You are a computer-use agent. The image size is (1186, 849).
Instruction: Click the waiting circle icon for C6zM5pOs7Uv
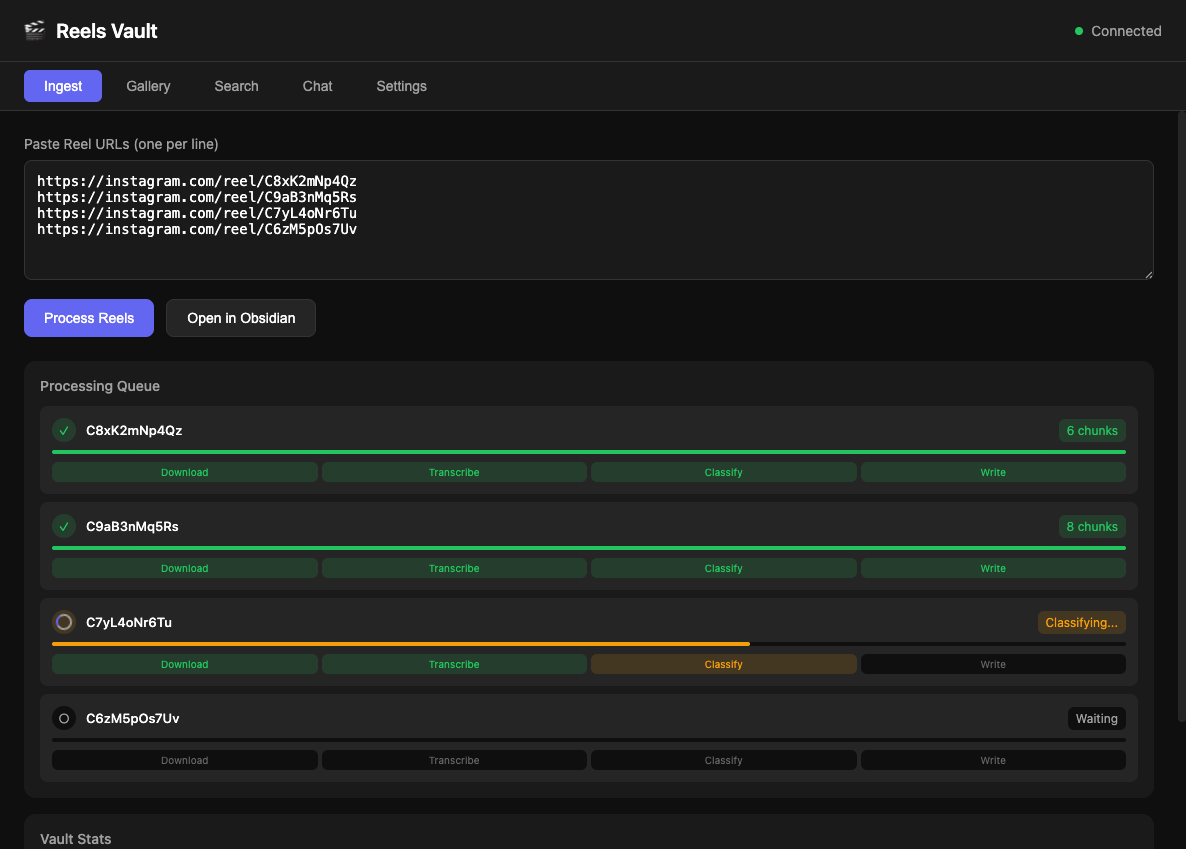(64, 718)
